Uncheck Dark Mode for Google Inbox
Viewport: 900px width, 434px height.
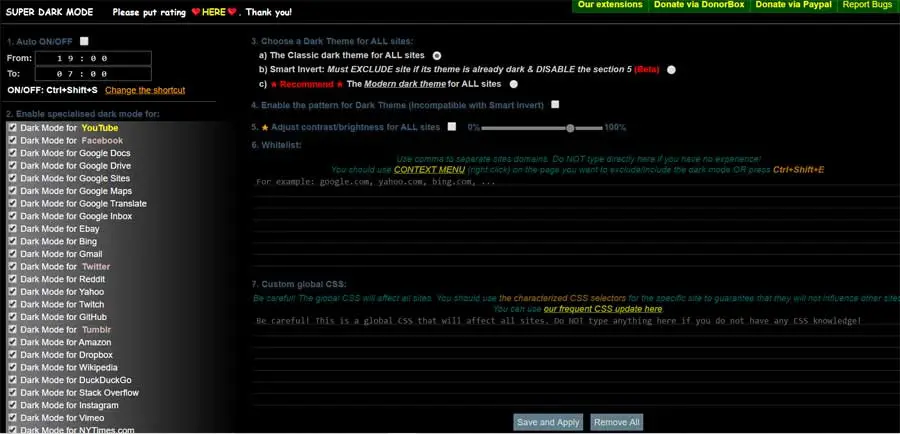tap(13, 216)
